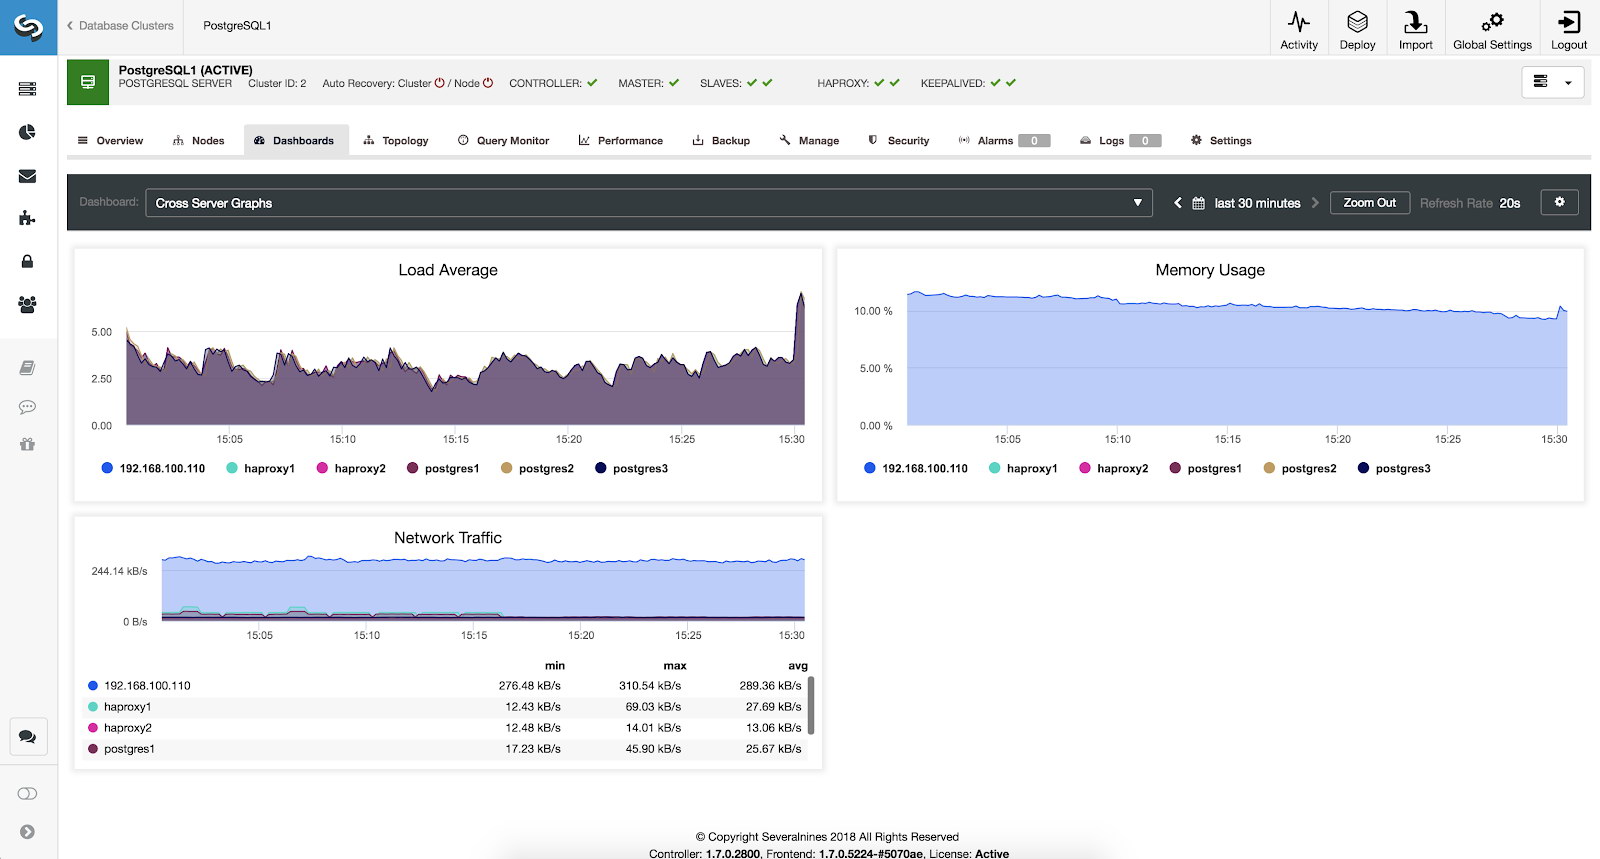Screen dimensions: 1600x859
Task: Click the Zoom Out button
Action: (x=1369, y=203)
